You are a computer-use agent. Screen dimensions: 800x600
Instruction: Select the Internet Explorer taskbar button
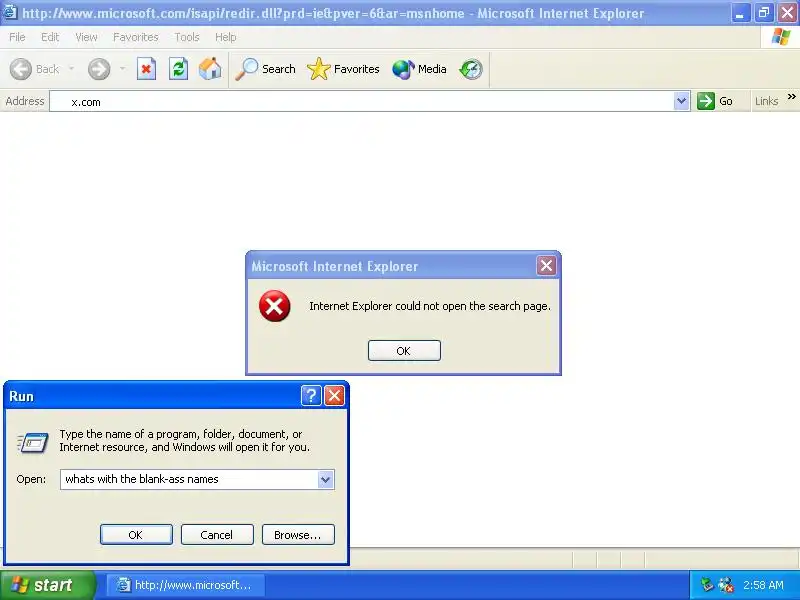[x=186, y=585]
